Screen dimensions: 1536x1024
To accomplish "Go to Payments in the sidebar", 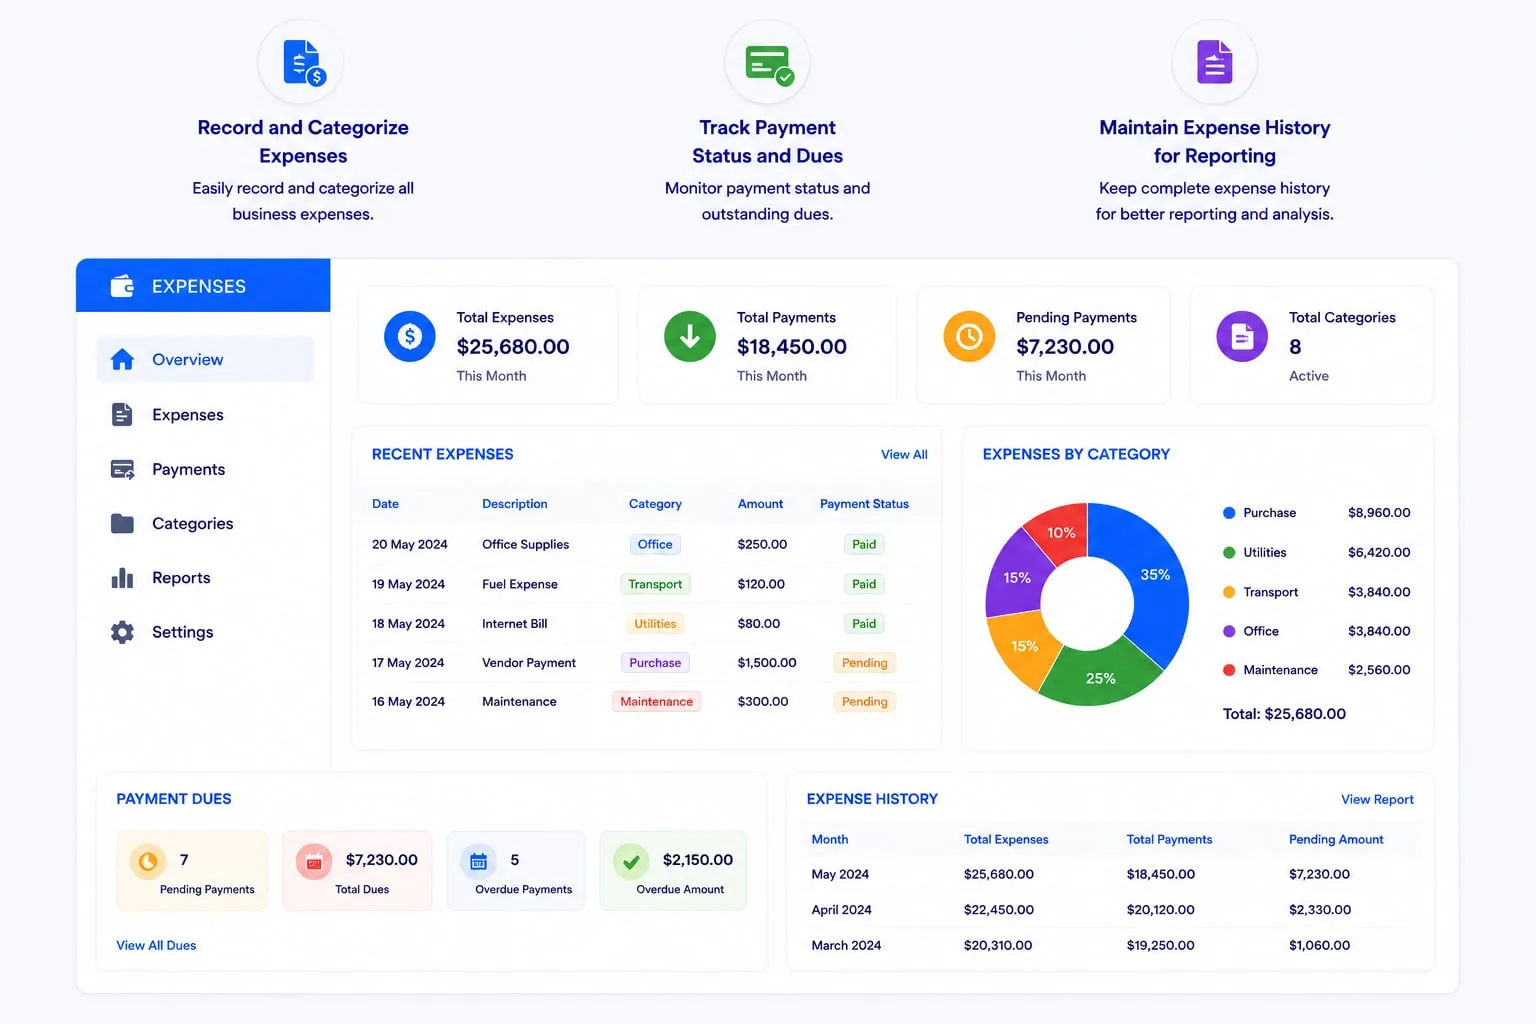I will click(x=205, y=469).
